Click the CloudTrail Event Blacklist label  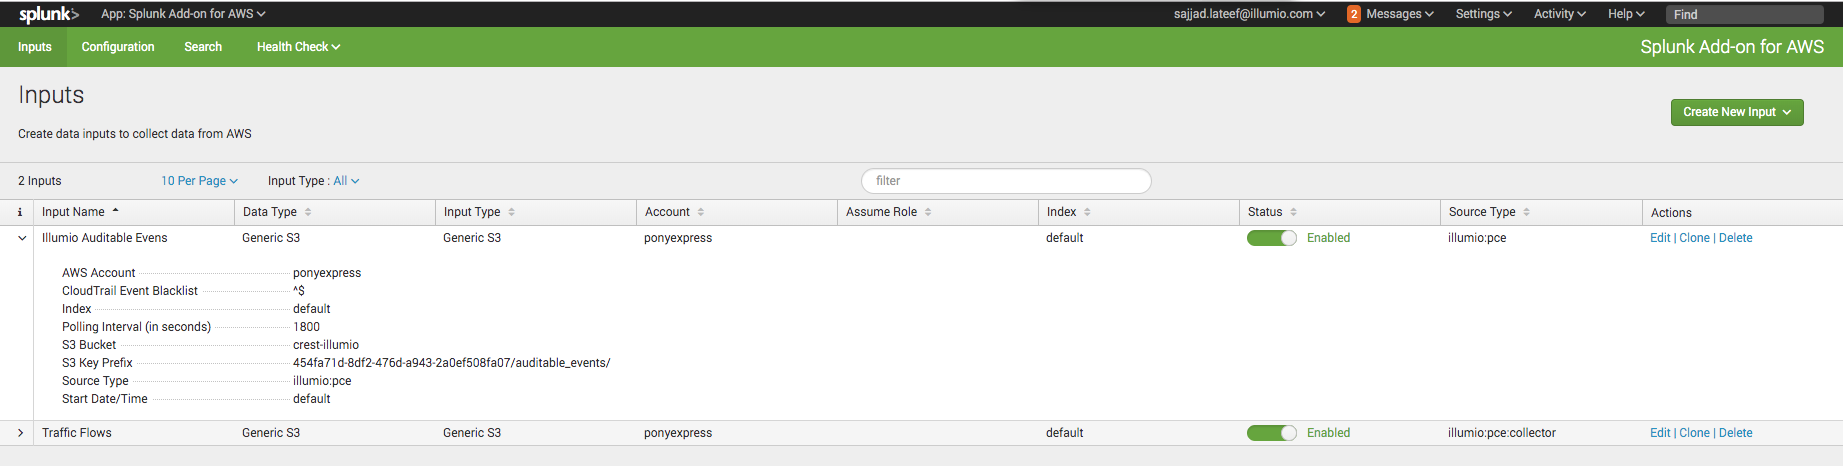pos(130,291)
